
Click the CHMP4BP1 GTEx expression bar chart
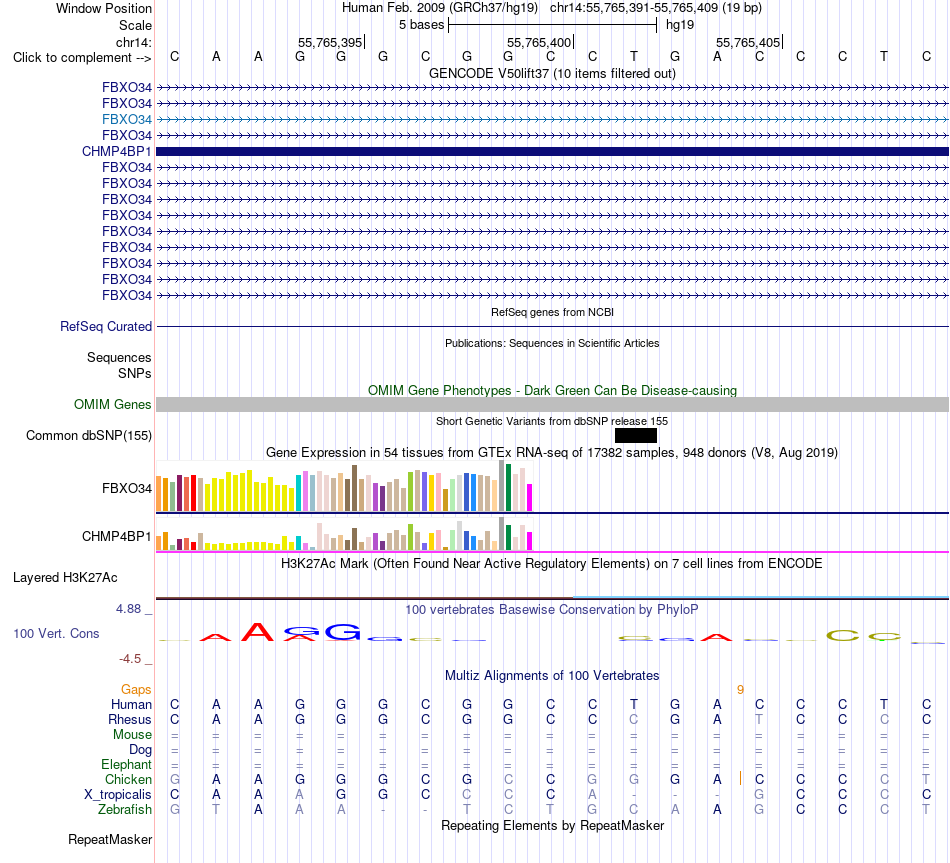click(x=344, y=533)
